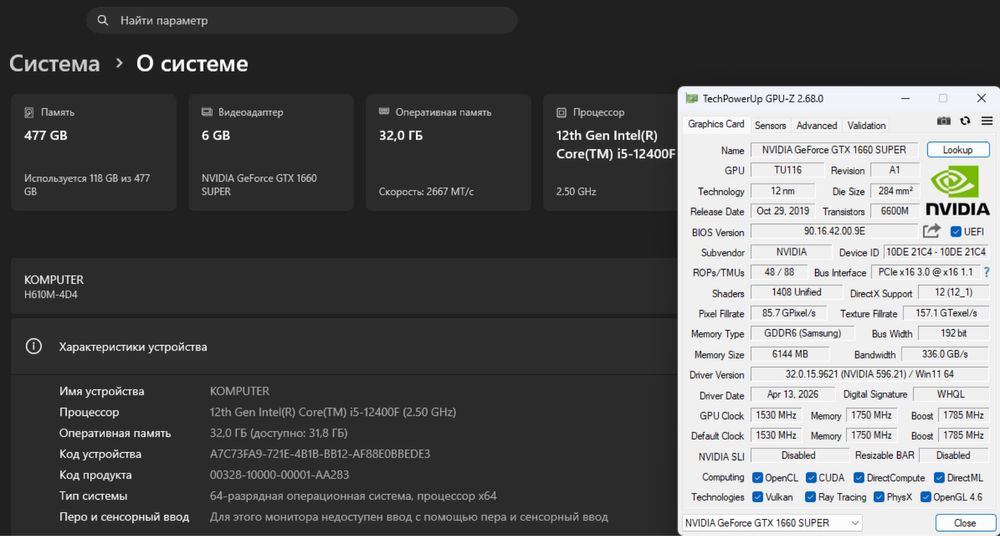
Task: Toggle the Vulkan checkbox
Action: (x=758, y=496)
